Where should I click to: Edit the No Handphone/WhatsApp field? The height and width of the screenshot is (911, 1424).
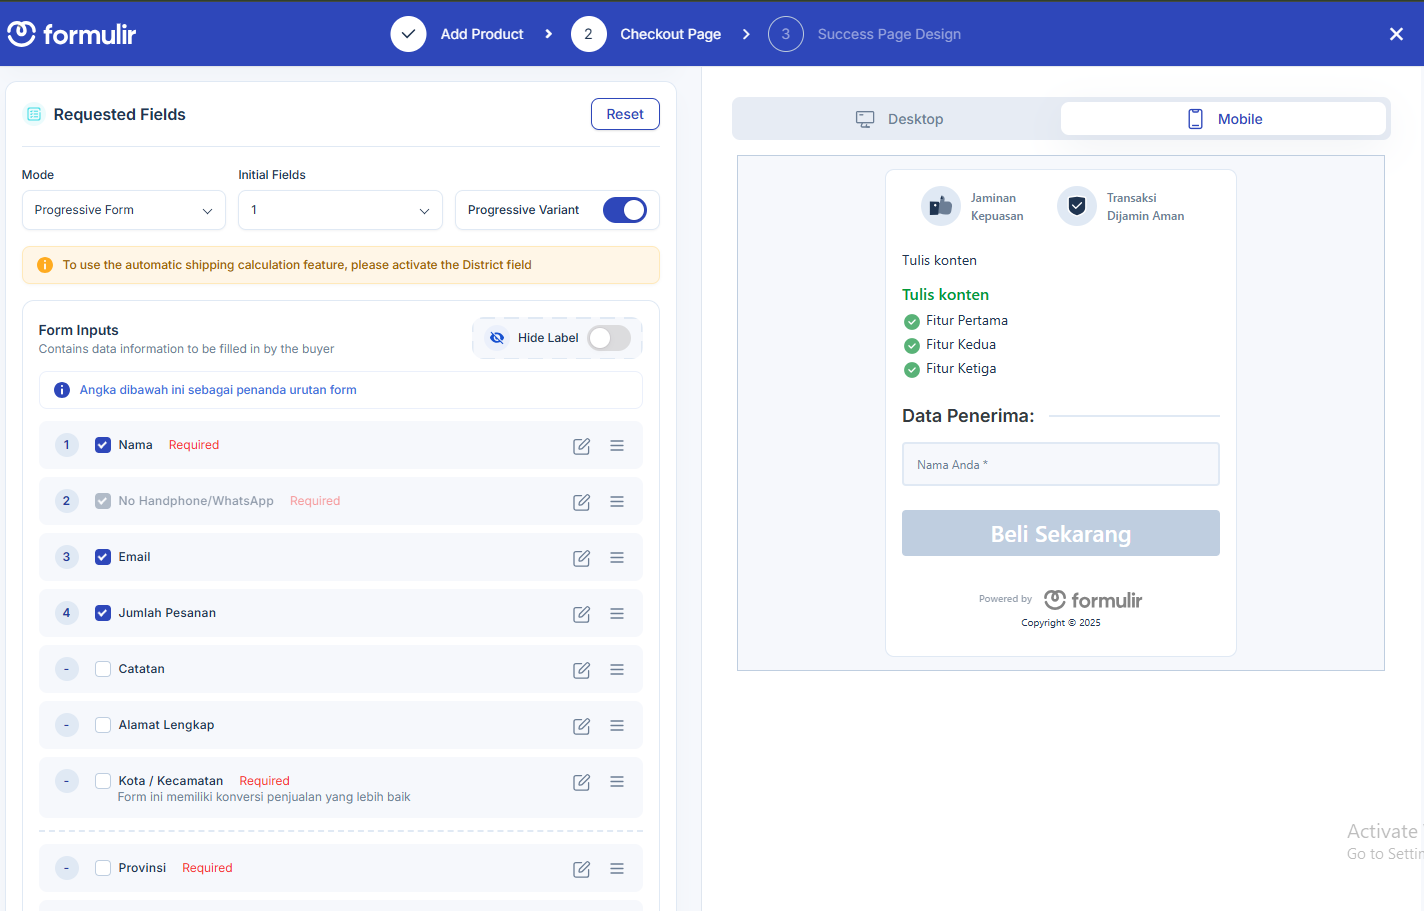[x=581, y=502]
